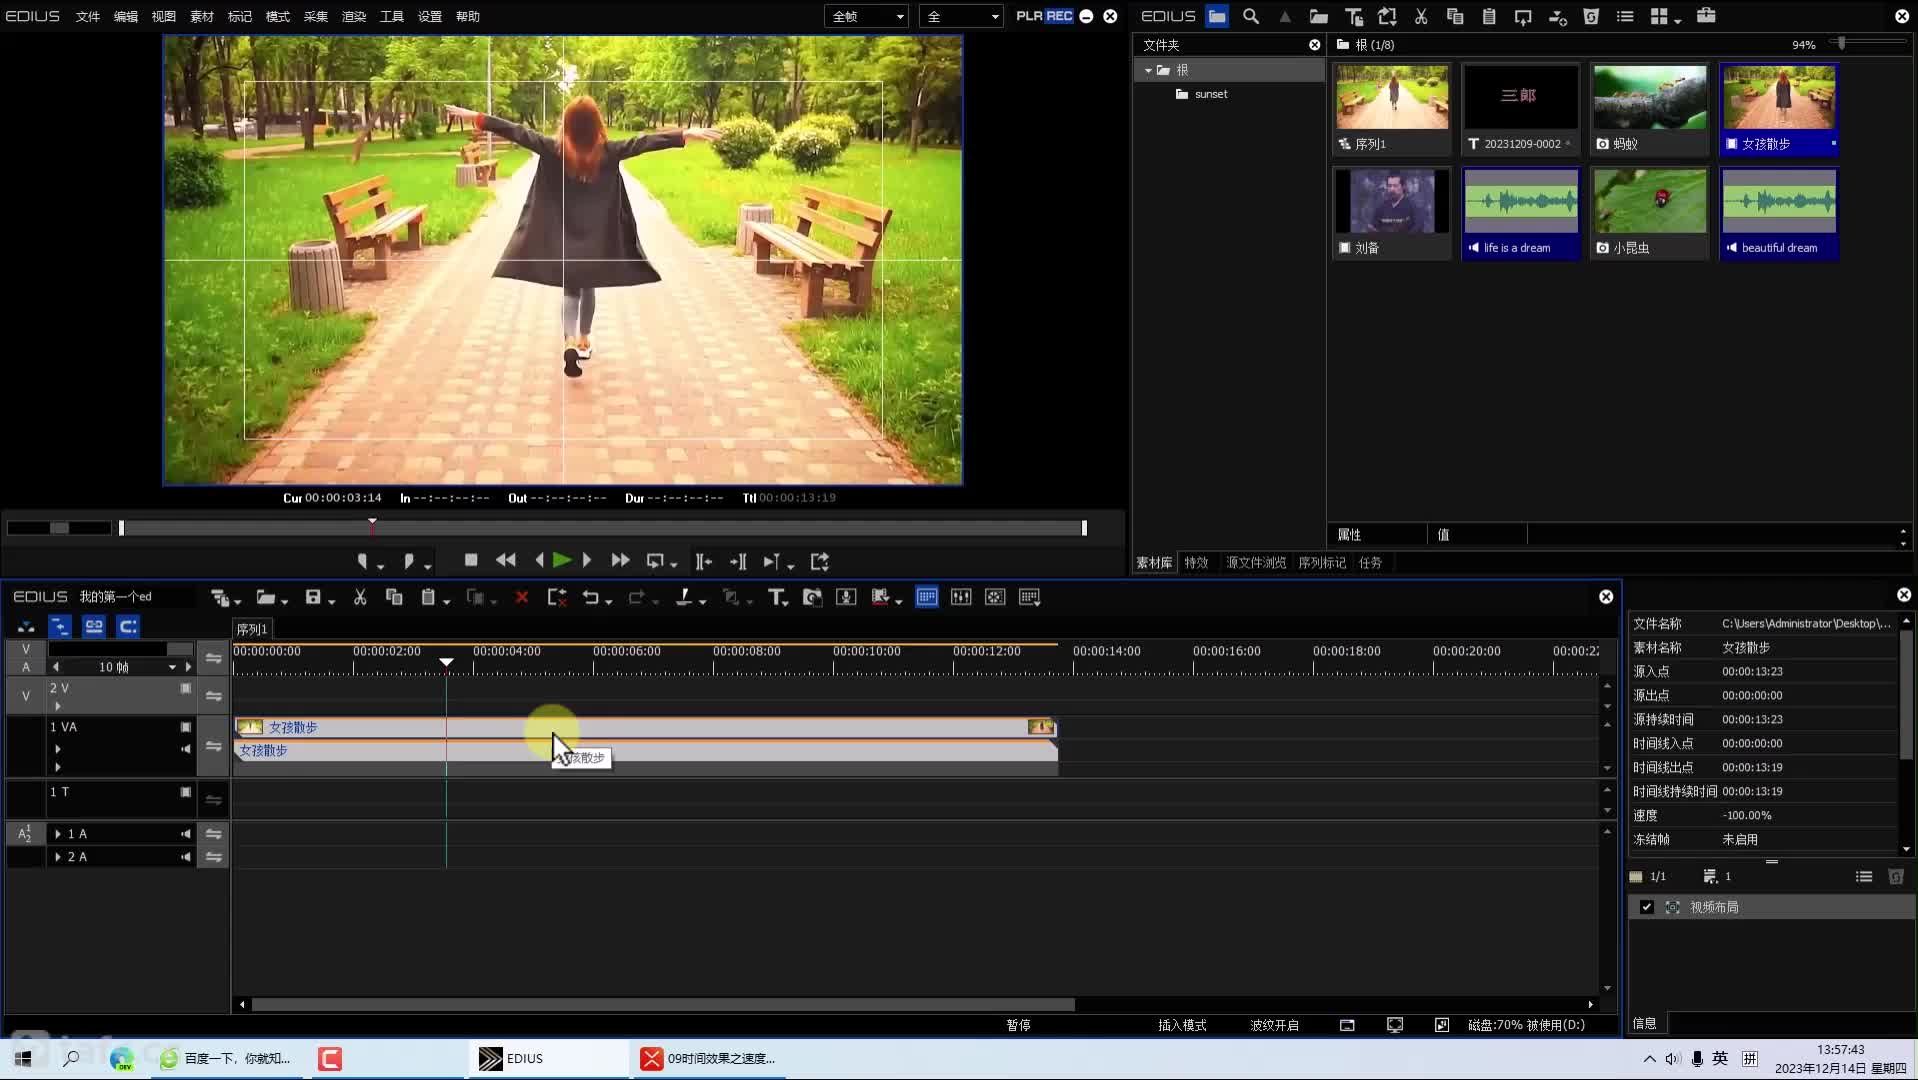
Task: Expand the 2 A audio track
Action: pos(57,857)
